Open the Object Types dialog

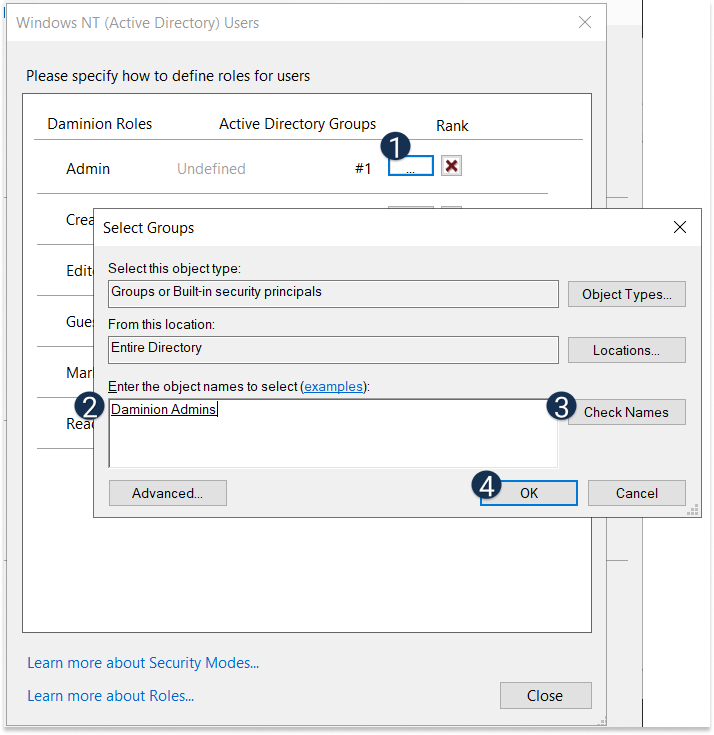626,294
